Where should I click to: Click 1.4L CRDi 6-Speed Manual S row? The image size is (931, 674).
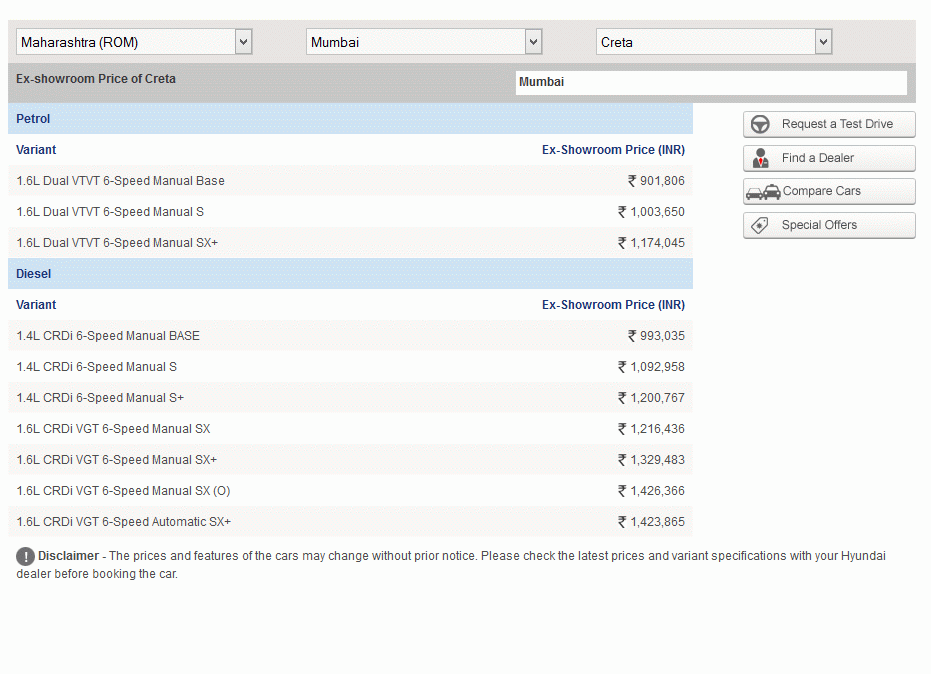click(350, 367)
